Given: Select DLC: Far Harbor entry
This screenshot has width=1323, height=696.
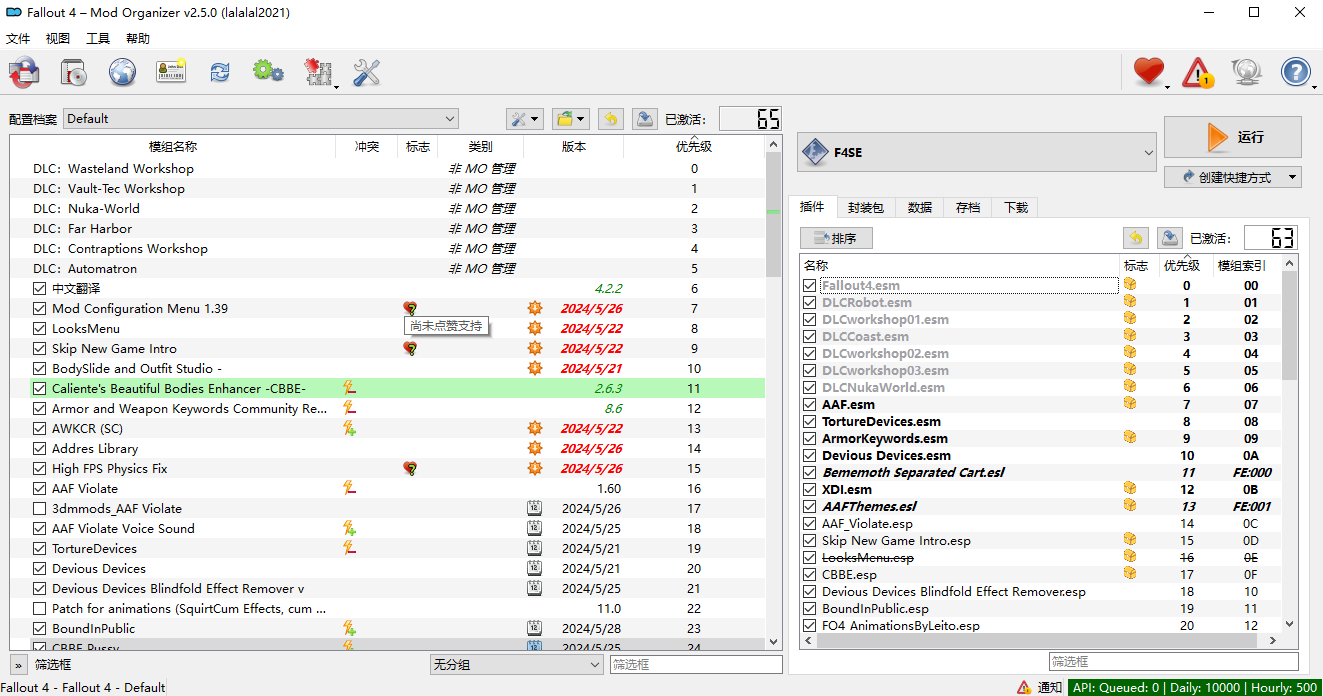Looking at the screenshot, I should pyautogui.click(x=388, y=228).
